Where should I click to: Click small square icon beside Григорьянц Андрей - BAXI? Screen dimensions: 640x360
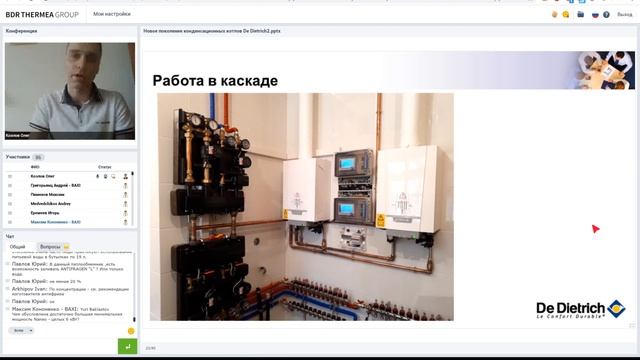click(10, 185)
